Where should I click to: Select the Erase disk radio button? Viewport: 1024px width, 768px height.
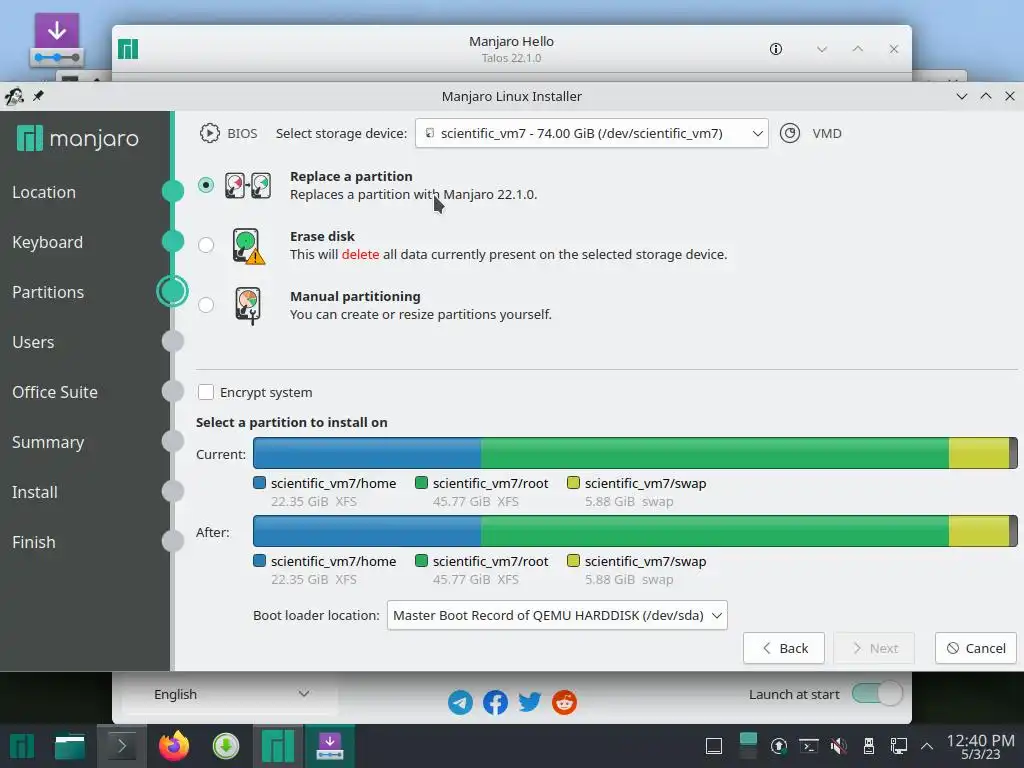point(206,245)
